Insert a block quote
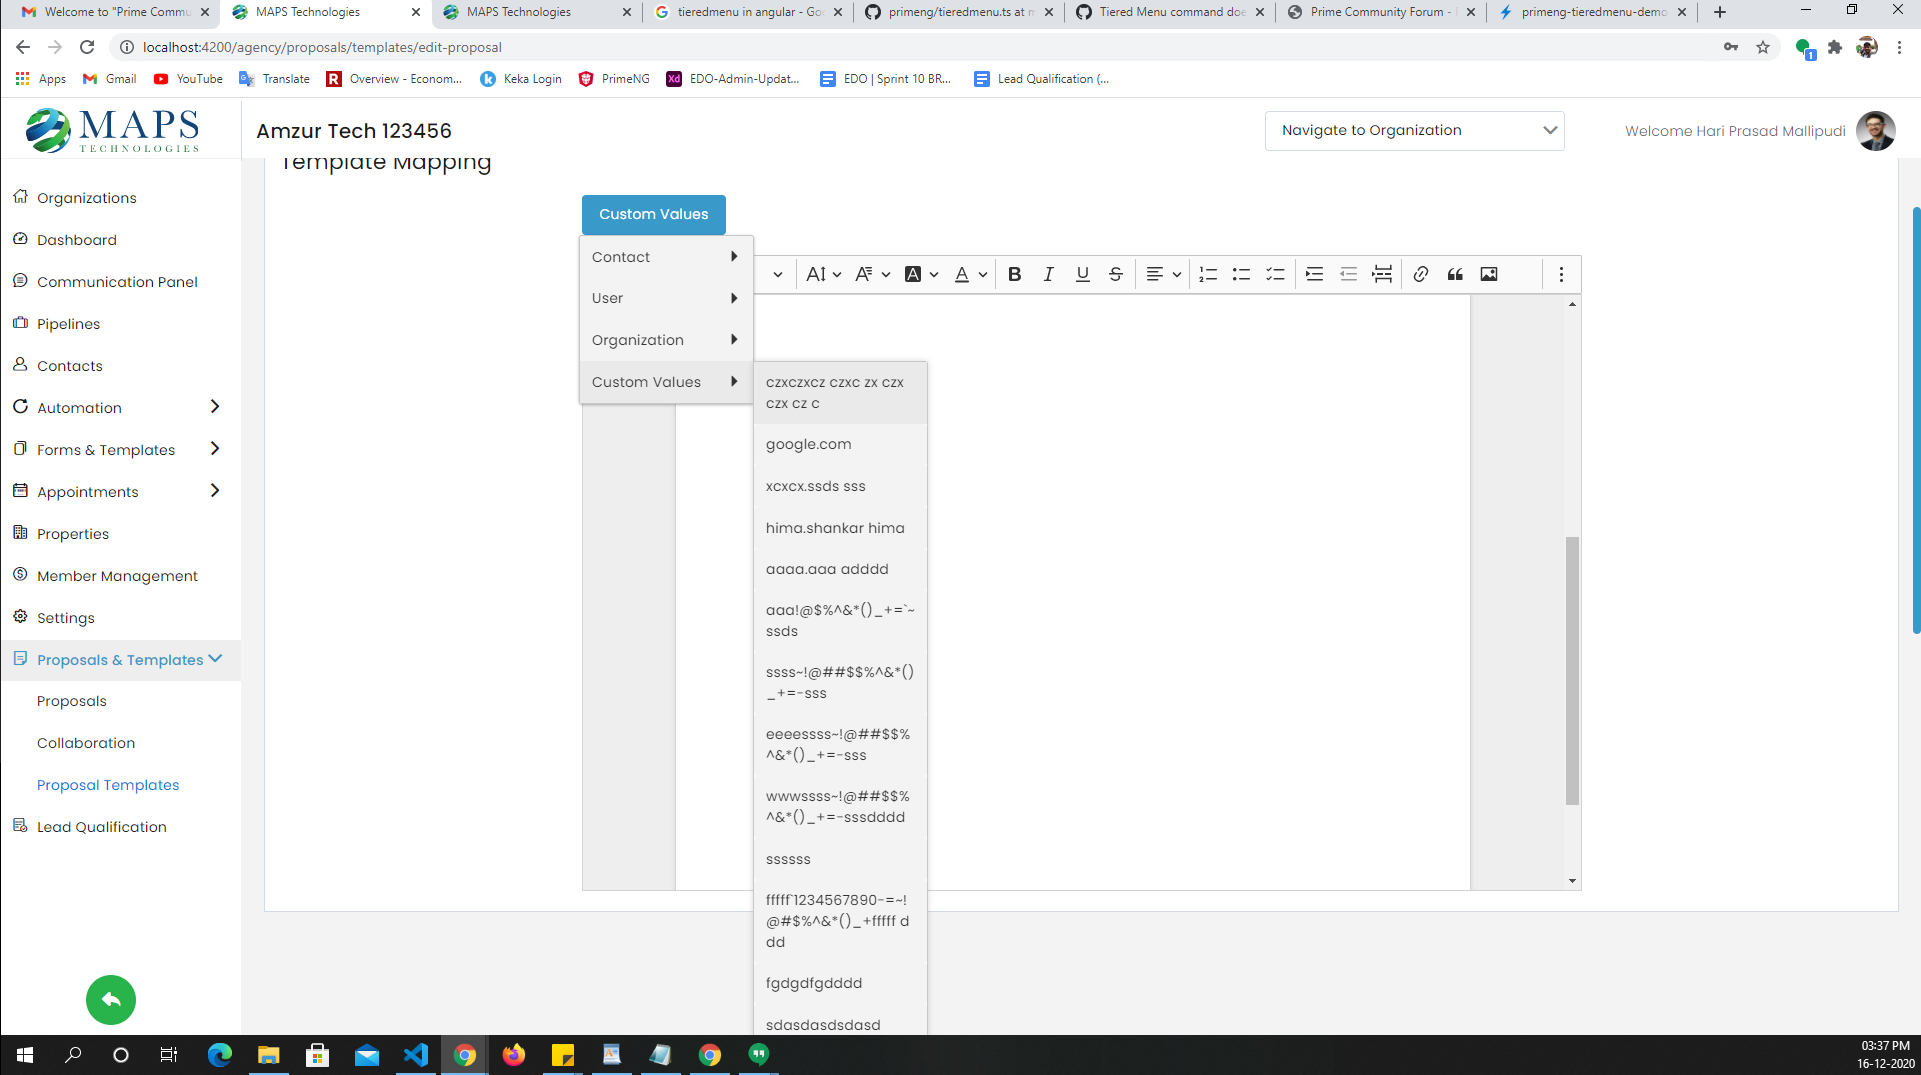 (x=1455, y=274)
